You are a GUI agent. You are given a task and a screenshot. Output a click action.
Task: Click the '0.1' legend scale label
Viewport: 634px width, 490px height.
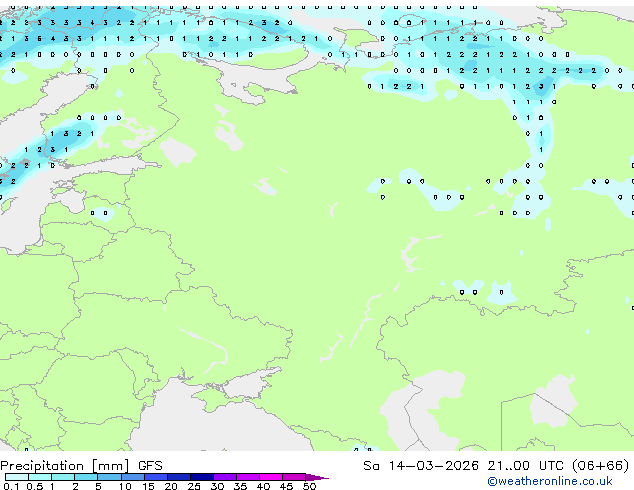(x=11, y=486)
